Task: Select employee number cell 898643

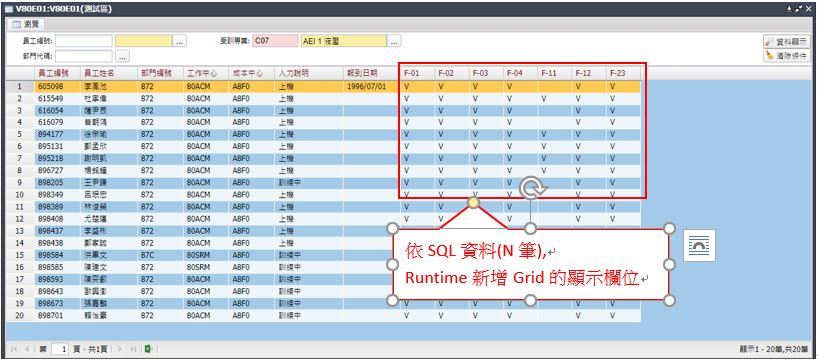Action: pos(58,292)
